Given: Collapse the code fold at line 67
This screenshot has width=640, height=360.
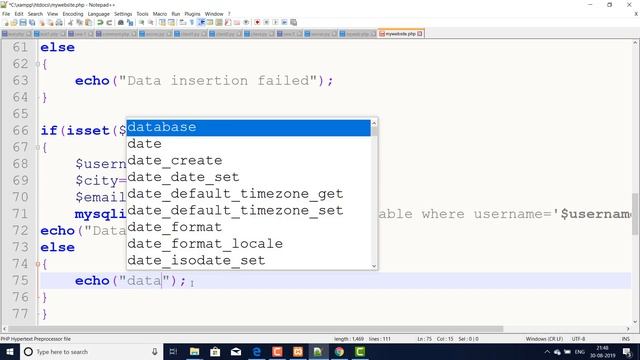Looking at the screenshot, I should tap(38, 147).
